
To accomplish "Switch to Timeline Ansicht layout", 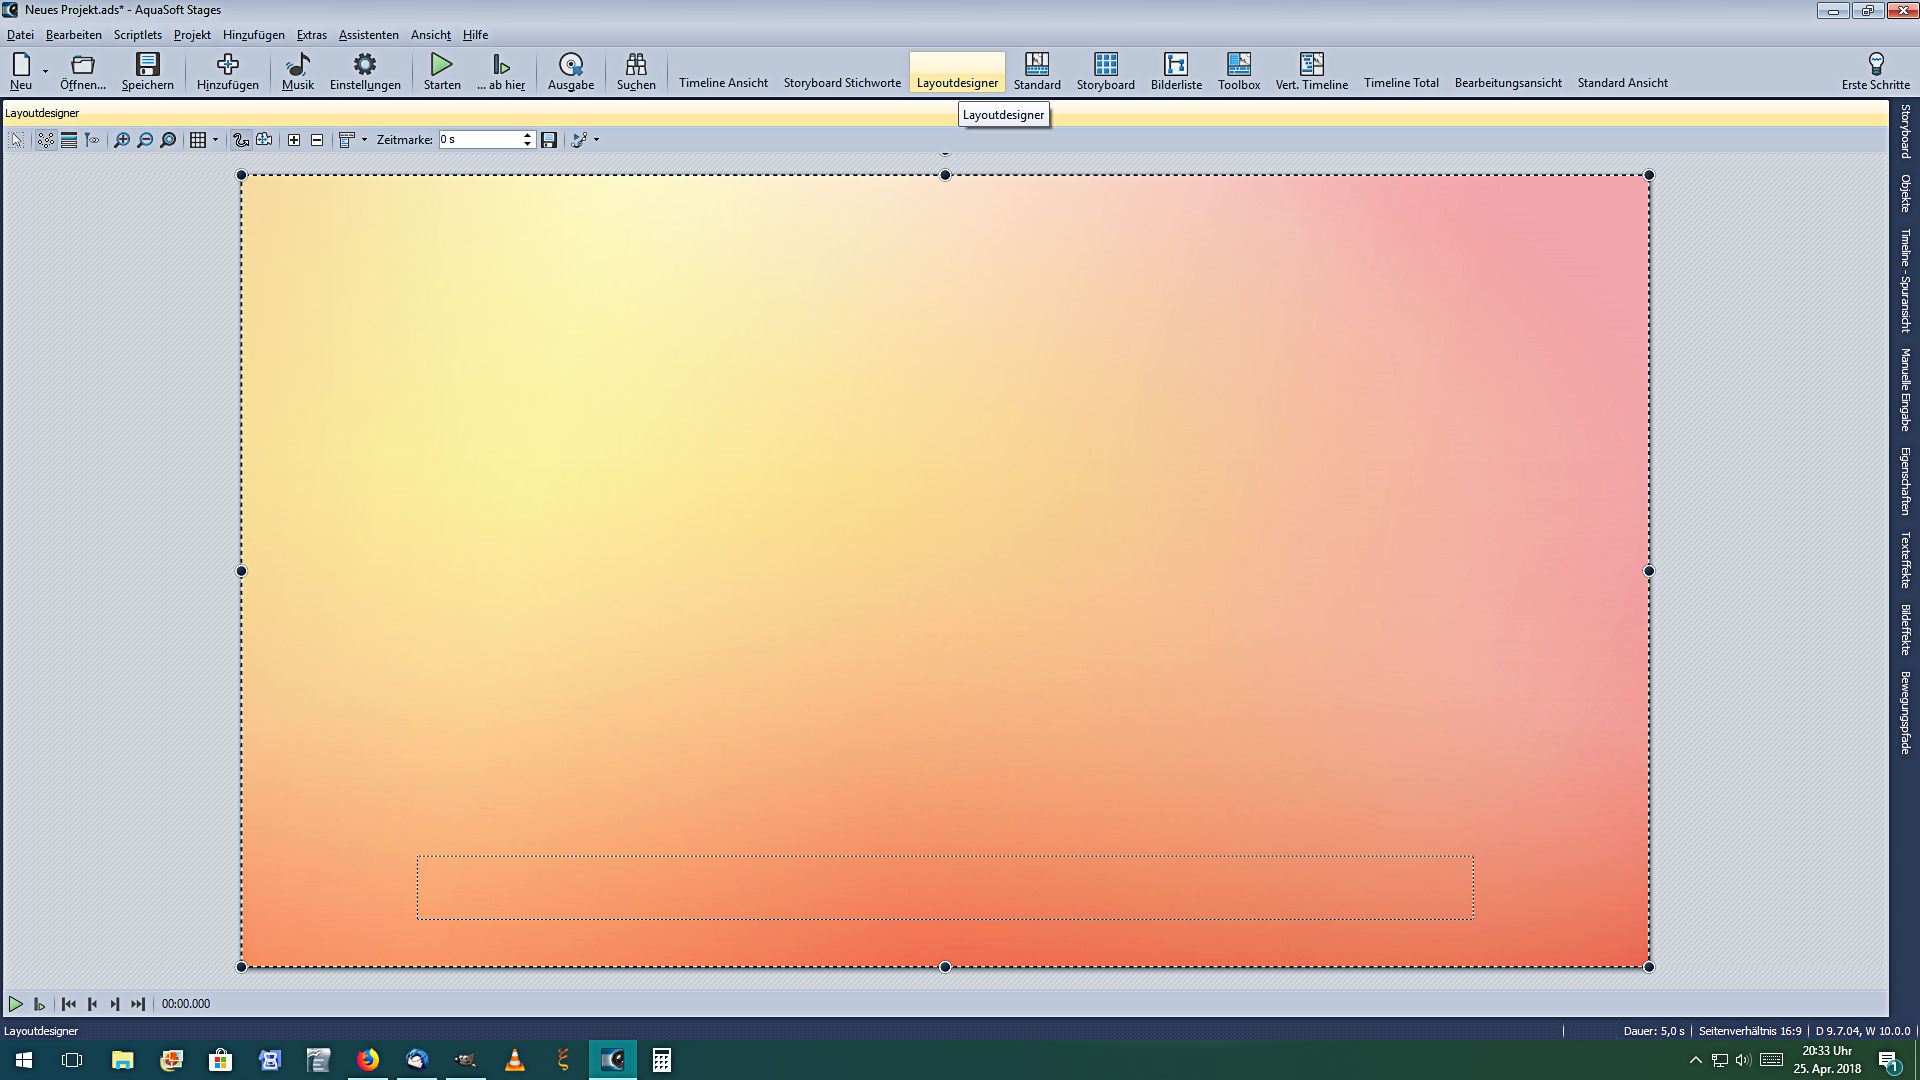I will (723, 83).
